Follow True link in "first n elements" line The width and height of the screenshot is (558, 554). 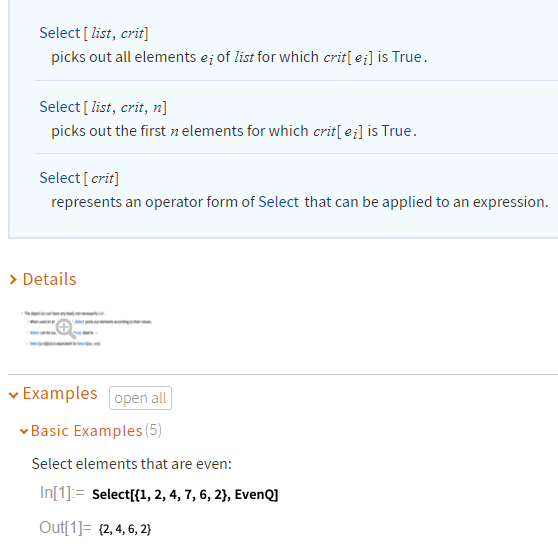point(396,131)
